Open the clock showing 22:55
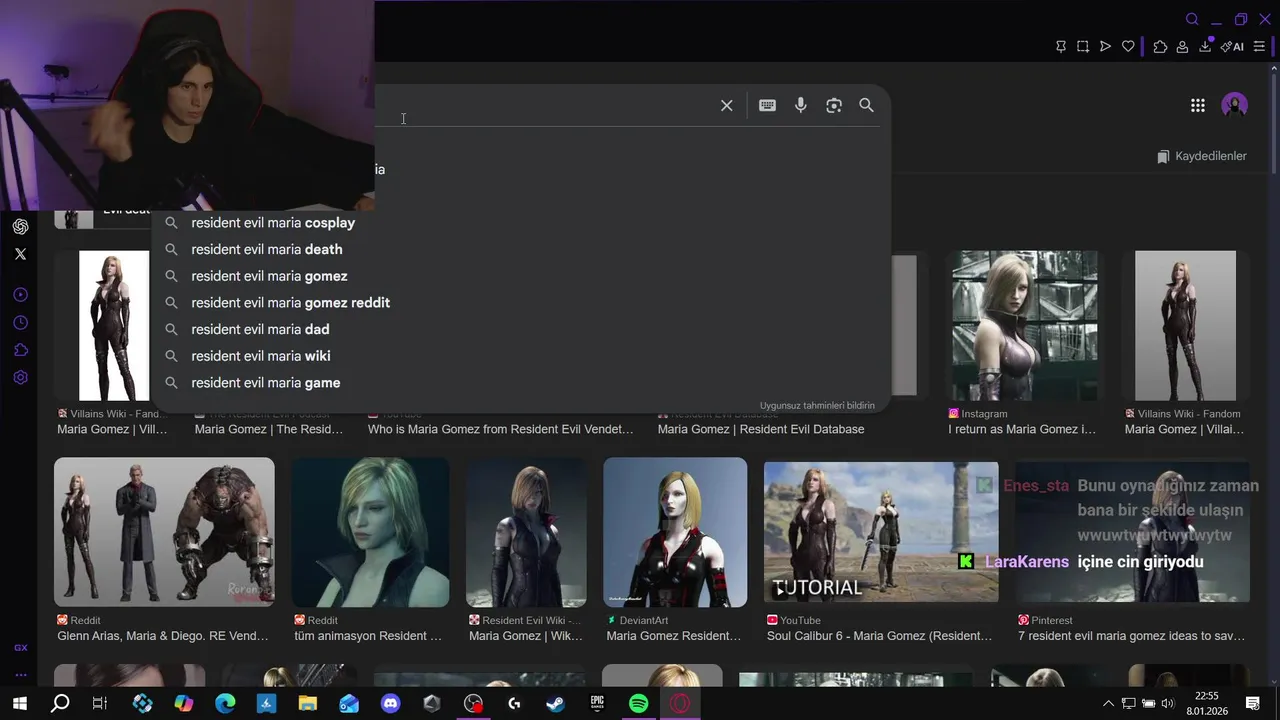The height and width of the screenshot is (720, 1280). coord(1207,696)
